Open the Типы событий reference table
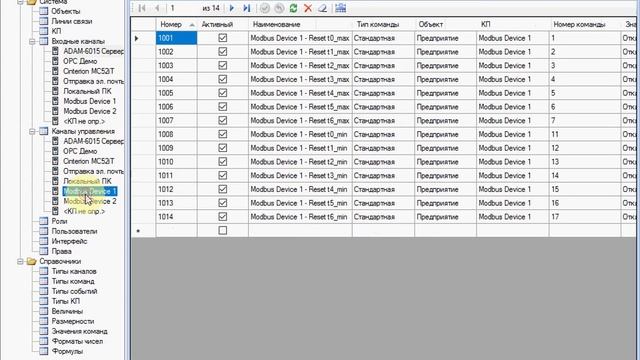The image size is (640, 360). pyautogui.click(x=74, y=291)
